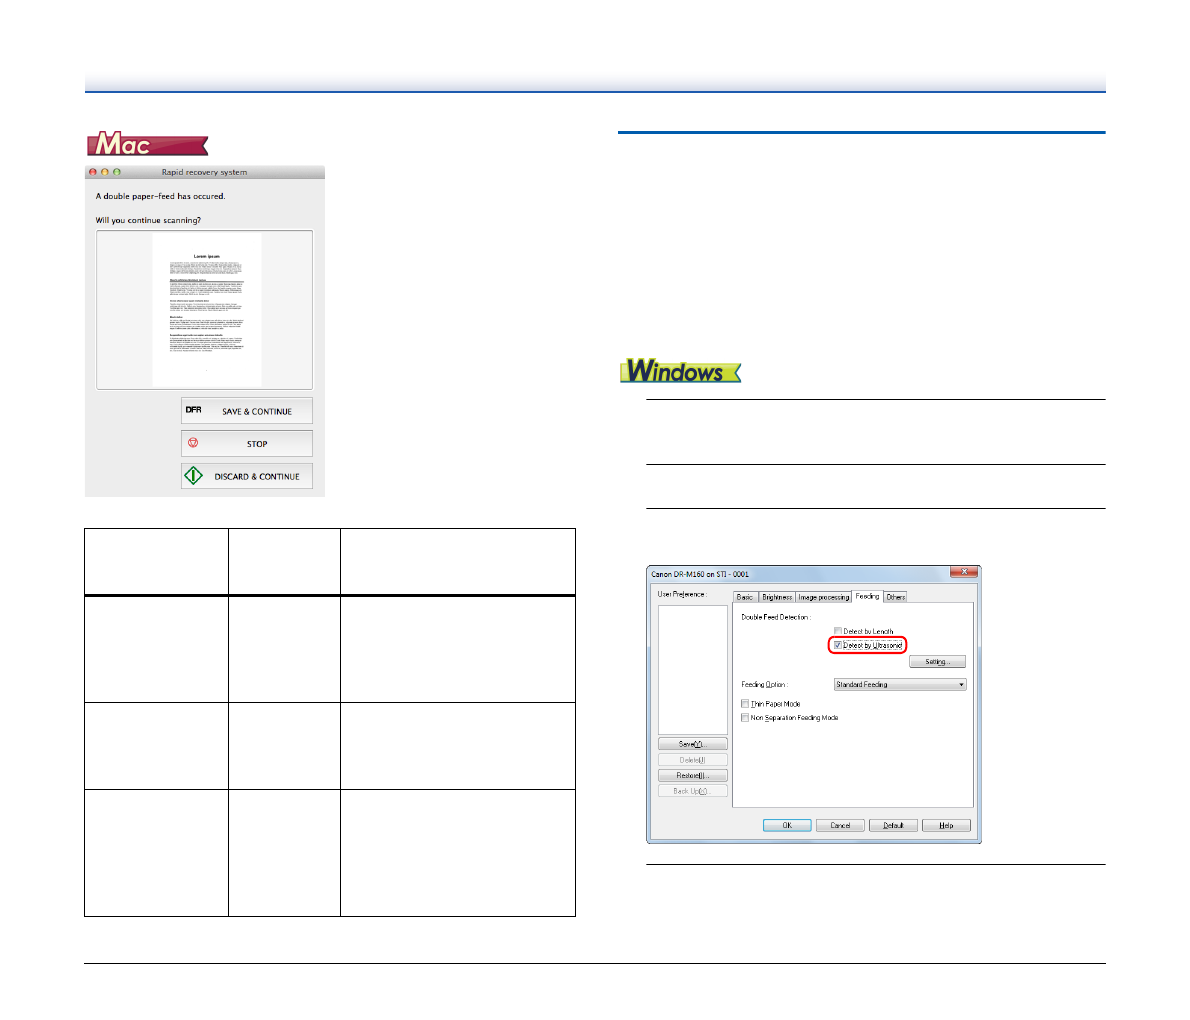The width and height of the screenshot is (1190, 1020).
Task: Click the scanned page preview thumbnail
Action: tap(206, 310)
